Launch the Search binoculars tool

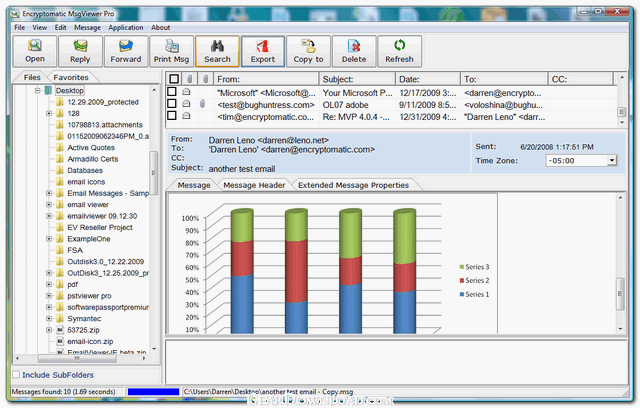[217, 51]
